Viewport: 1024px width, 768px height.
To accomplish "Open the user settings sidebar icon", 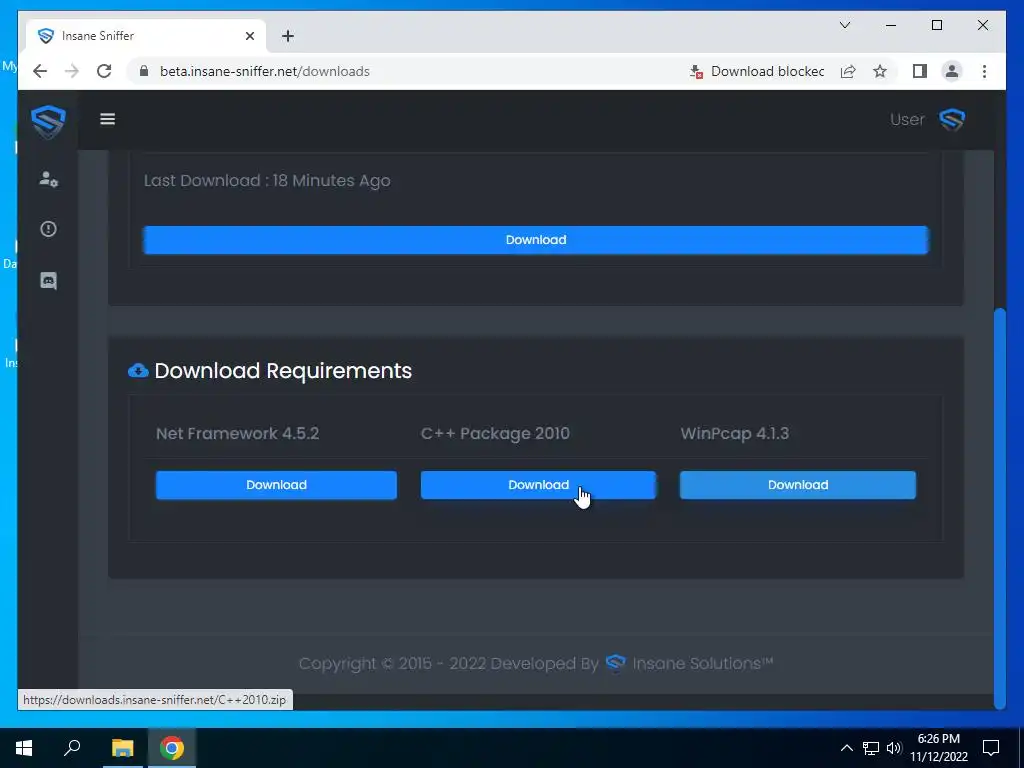I will [x=48, y=179].
